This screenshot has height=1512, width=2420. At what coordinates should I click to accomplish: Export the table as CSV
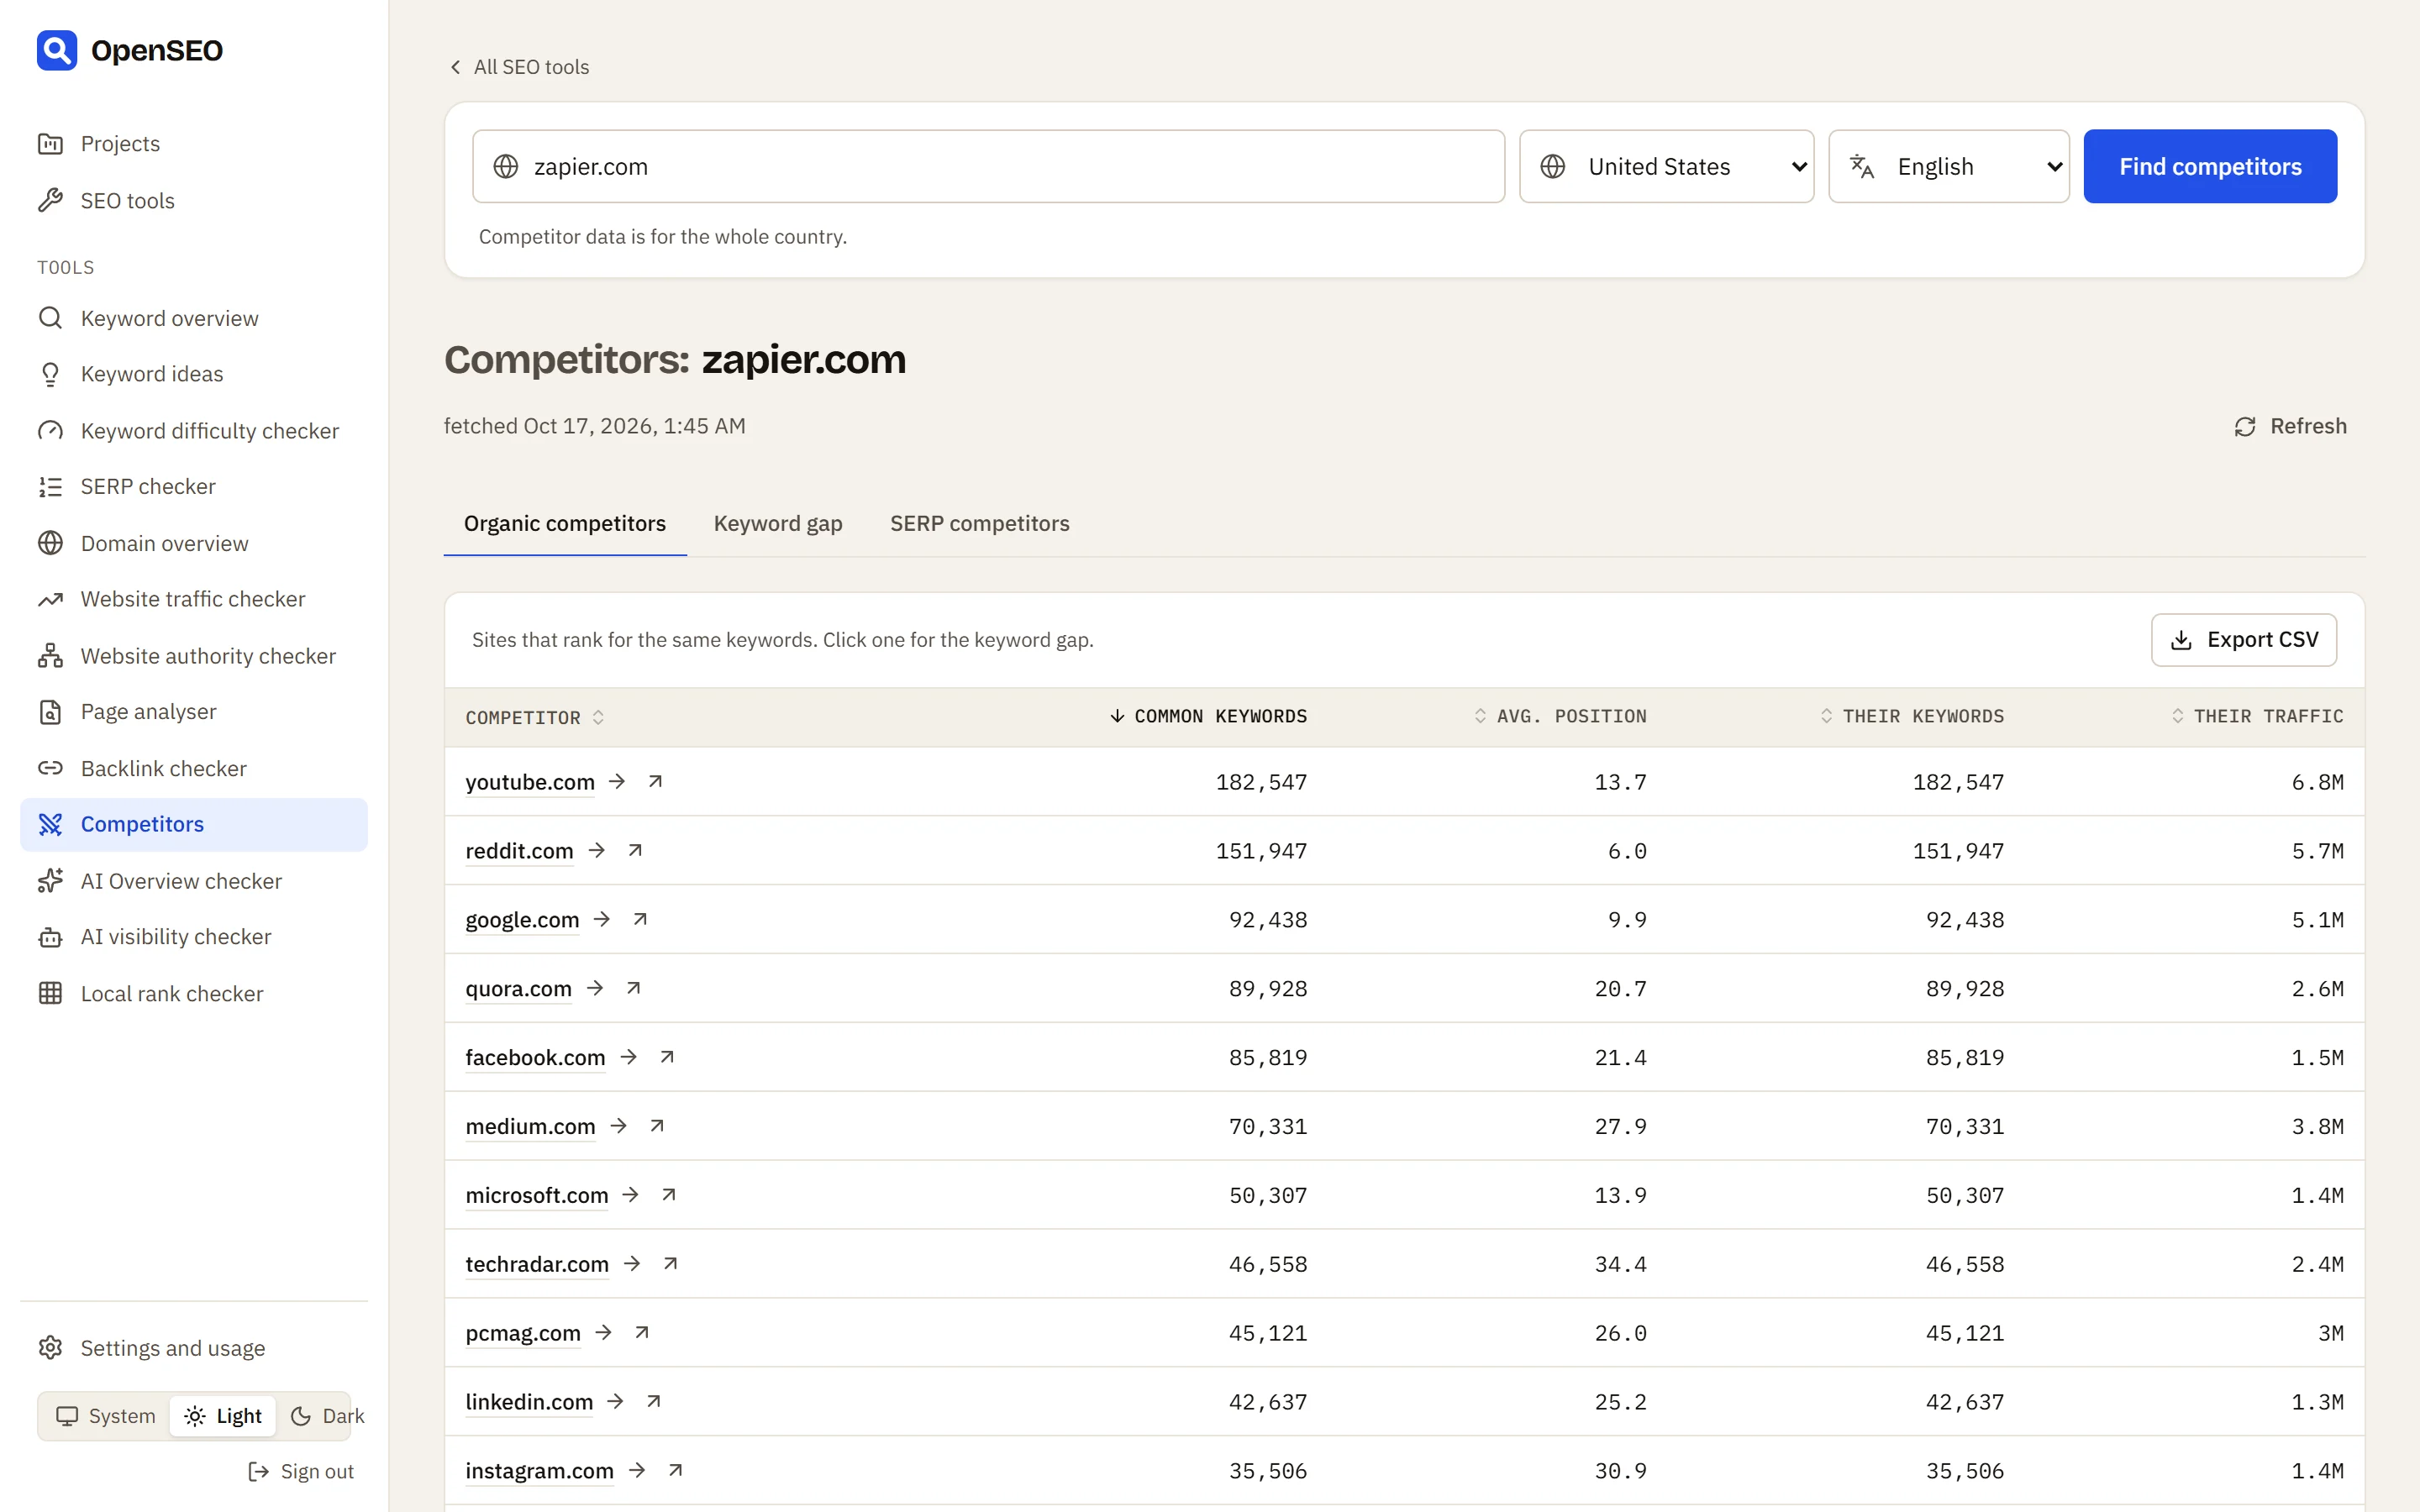[x=2244, y=640]
